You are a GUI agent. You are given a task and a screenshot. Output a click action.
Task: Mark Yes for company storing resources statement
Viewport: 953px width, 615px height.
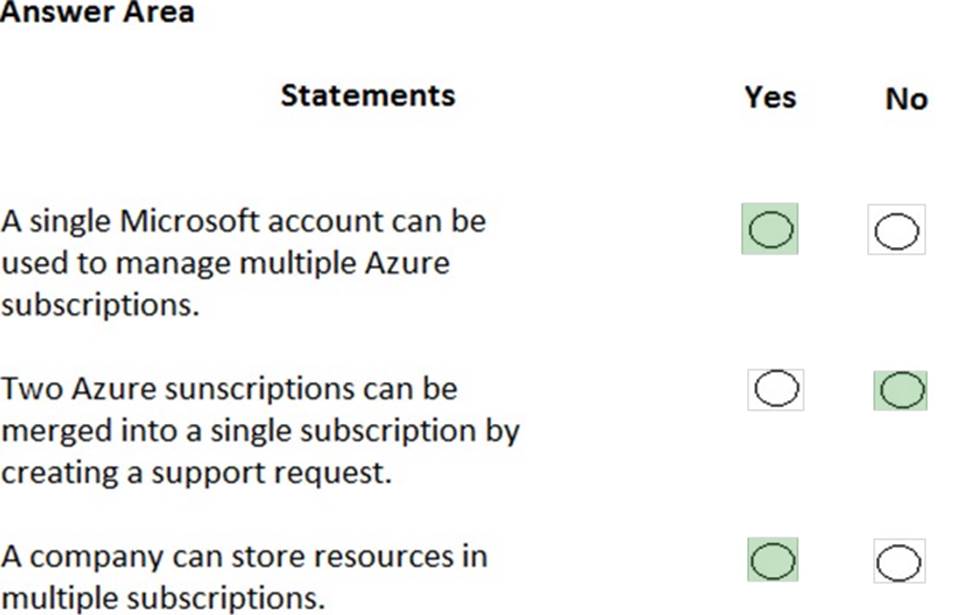tap(772, 560)
